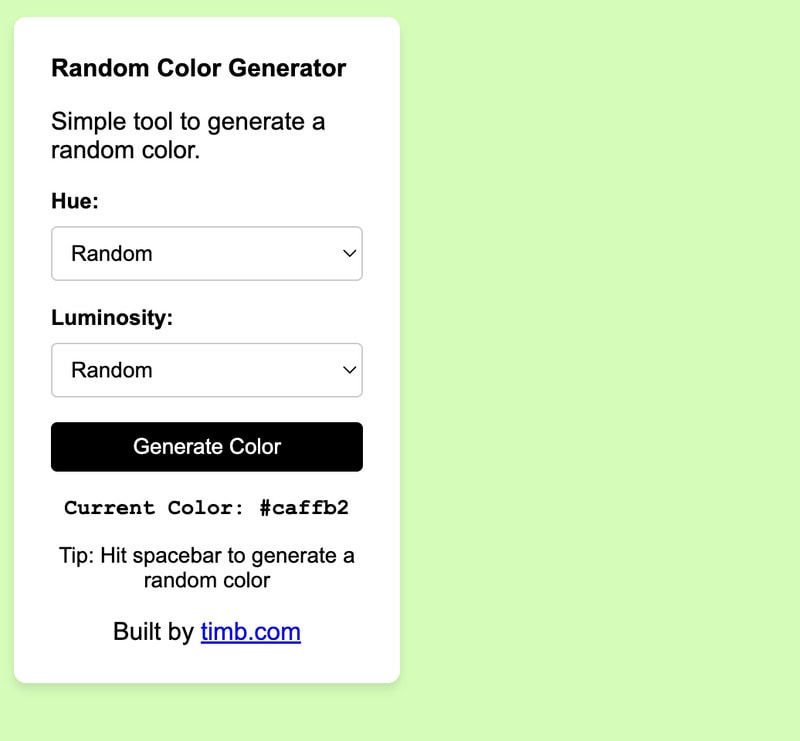Click the "Luminosity:" label
The height and width of the screenshot is (741, 800).
(x=112, y=318)
